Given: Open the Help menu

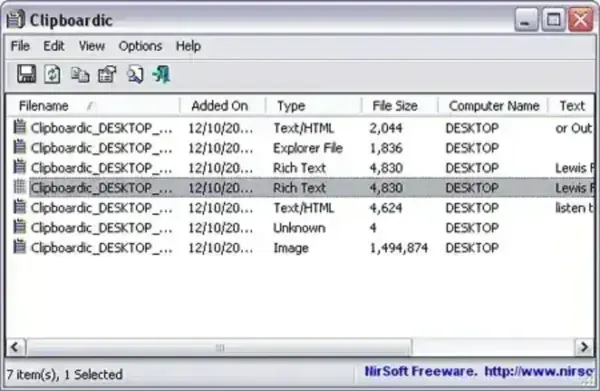Looking at the screenshot, I should click(x=188, y=46).
